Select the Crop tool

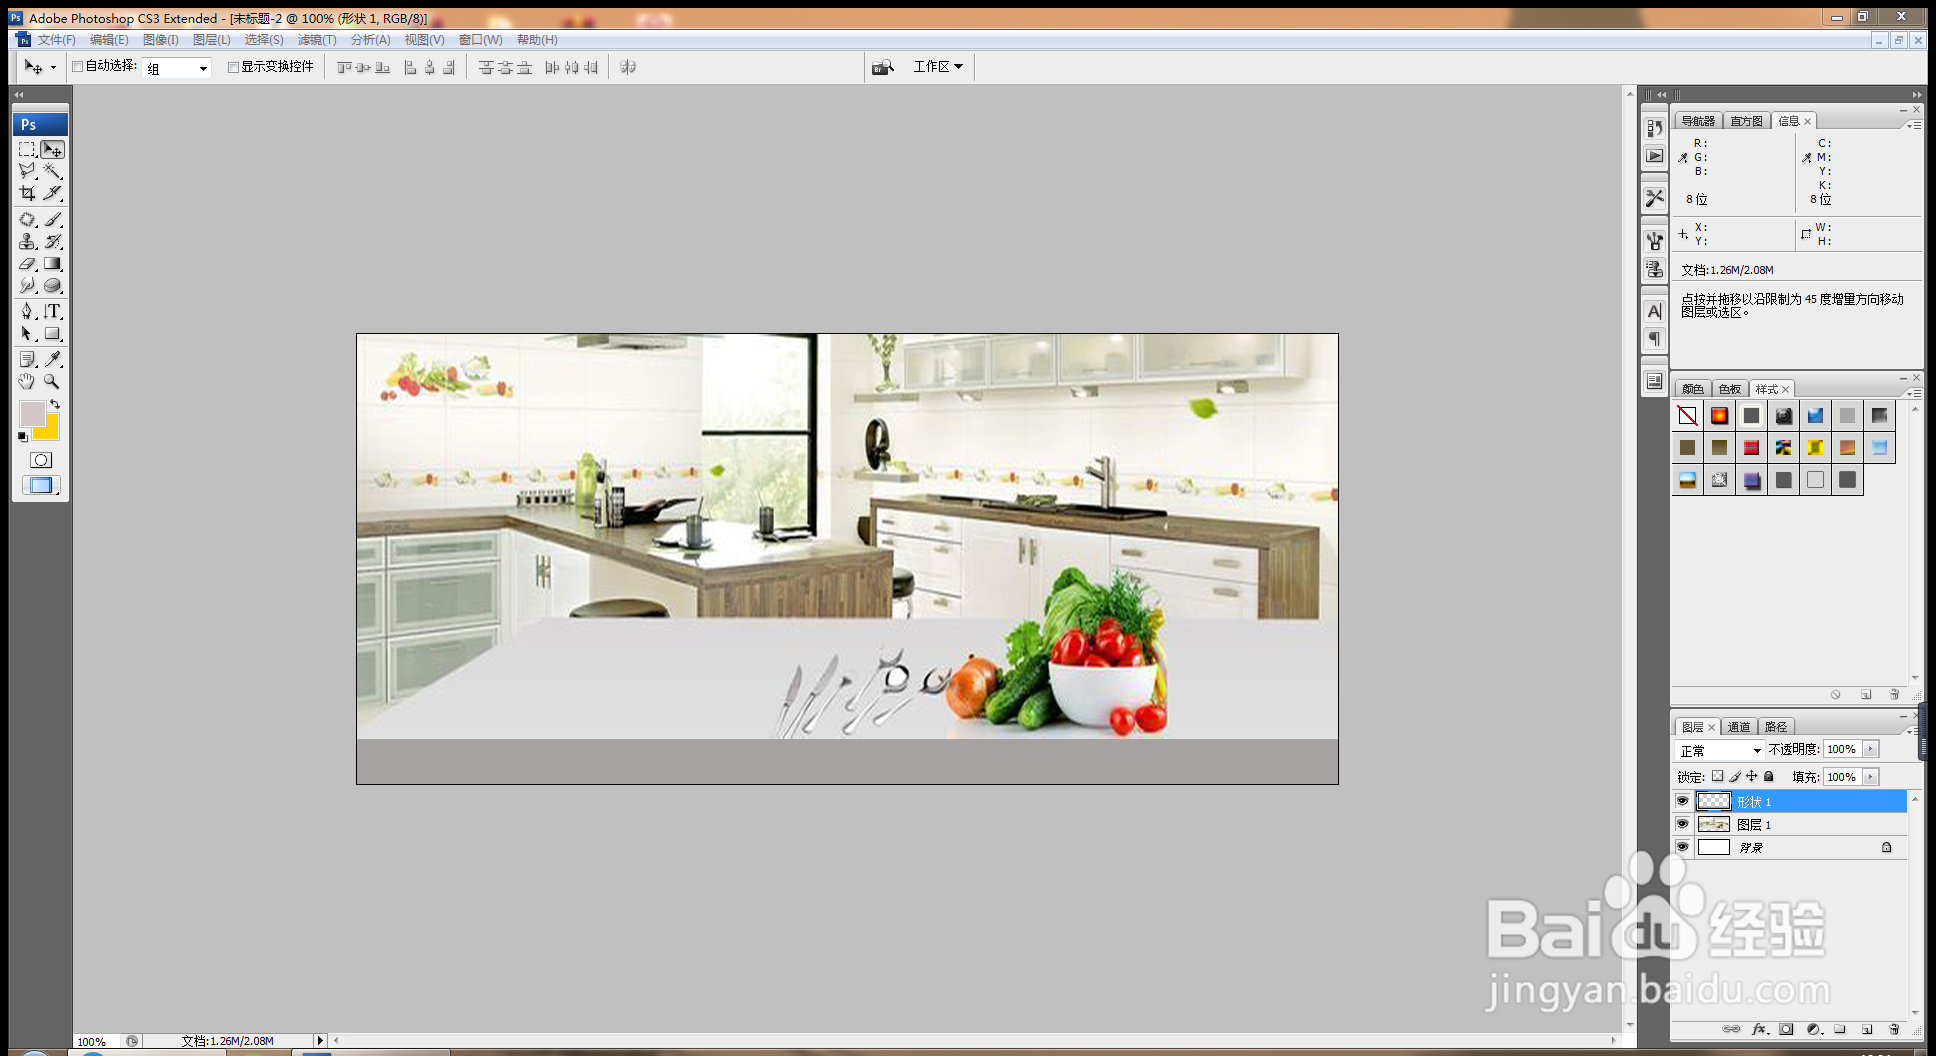(x=28, y=193)
